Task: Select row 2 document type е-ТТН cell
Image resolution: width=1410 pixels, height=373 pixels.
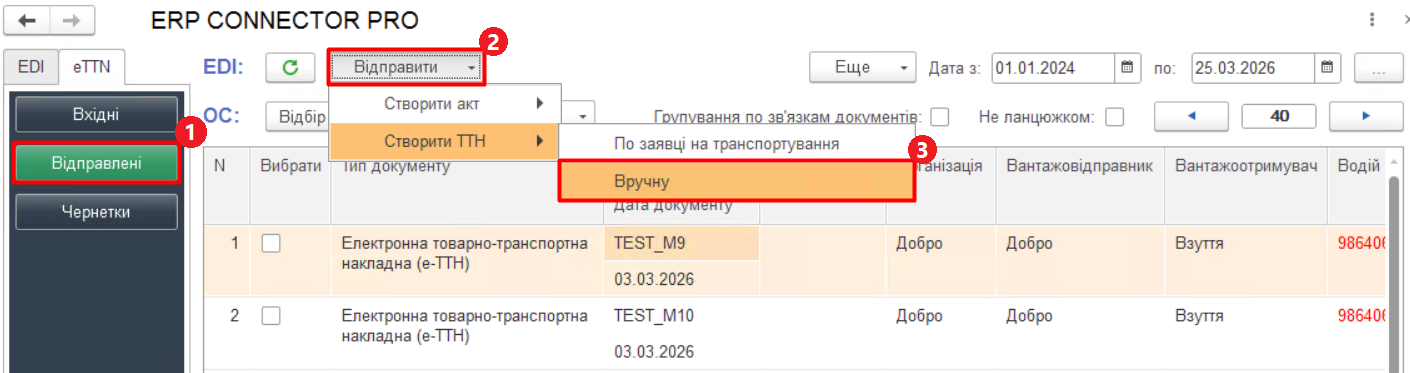Action: [467, 334]
